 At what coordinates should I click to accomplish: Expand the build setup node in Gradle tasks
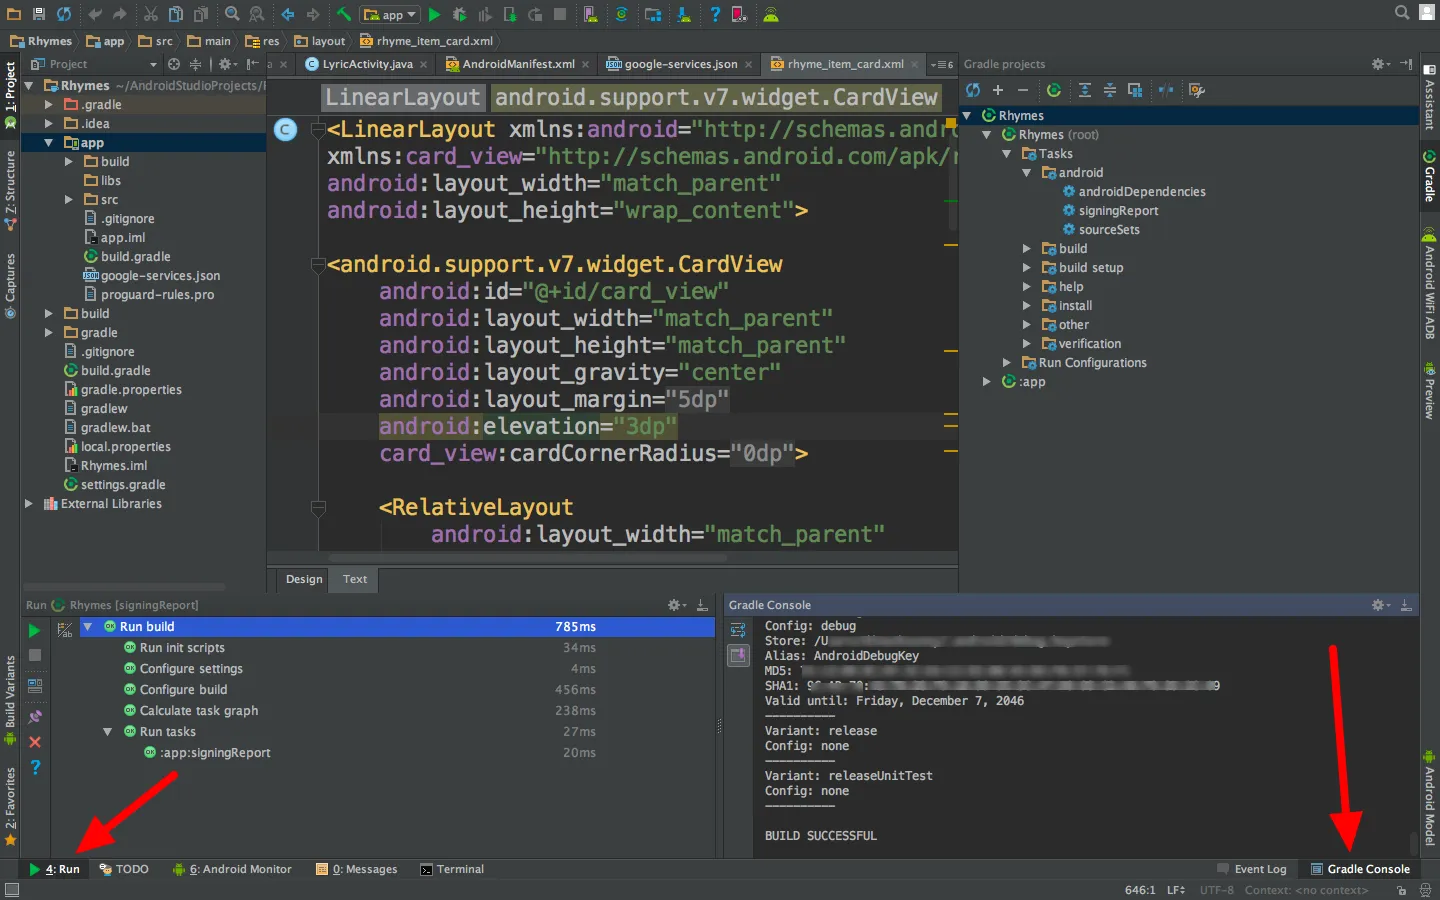point(1026,268)
